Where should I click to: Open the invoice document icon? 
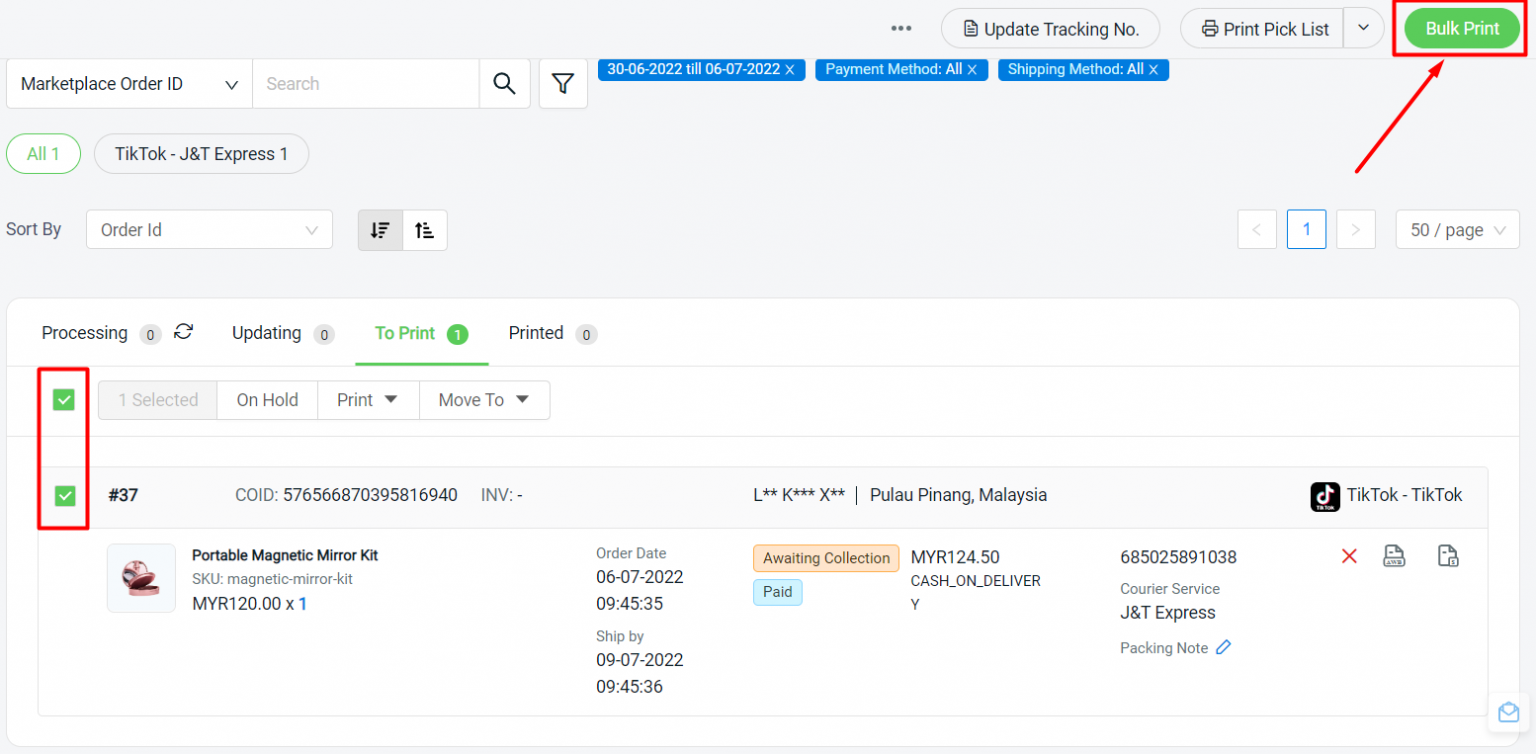pyautogui.click(x=1447, y=556)
